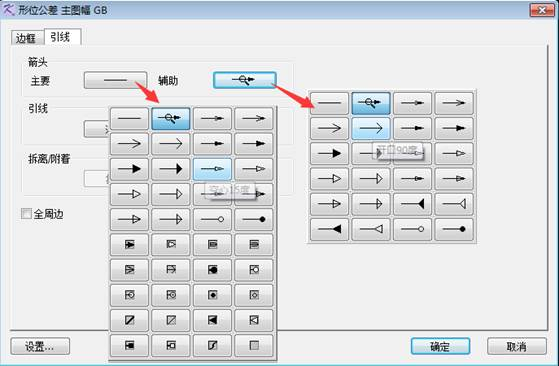Viewport: 559px width, 366px height.
Task: Choose hollow circle end in 主要 palette
Action: pyautogui.click(x=212, y=219)
